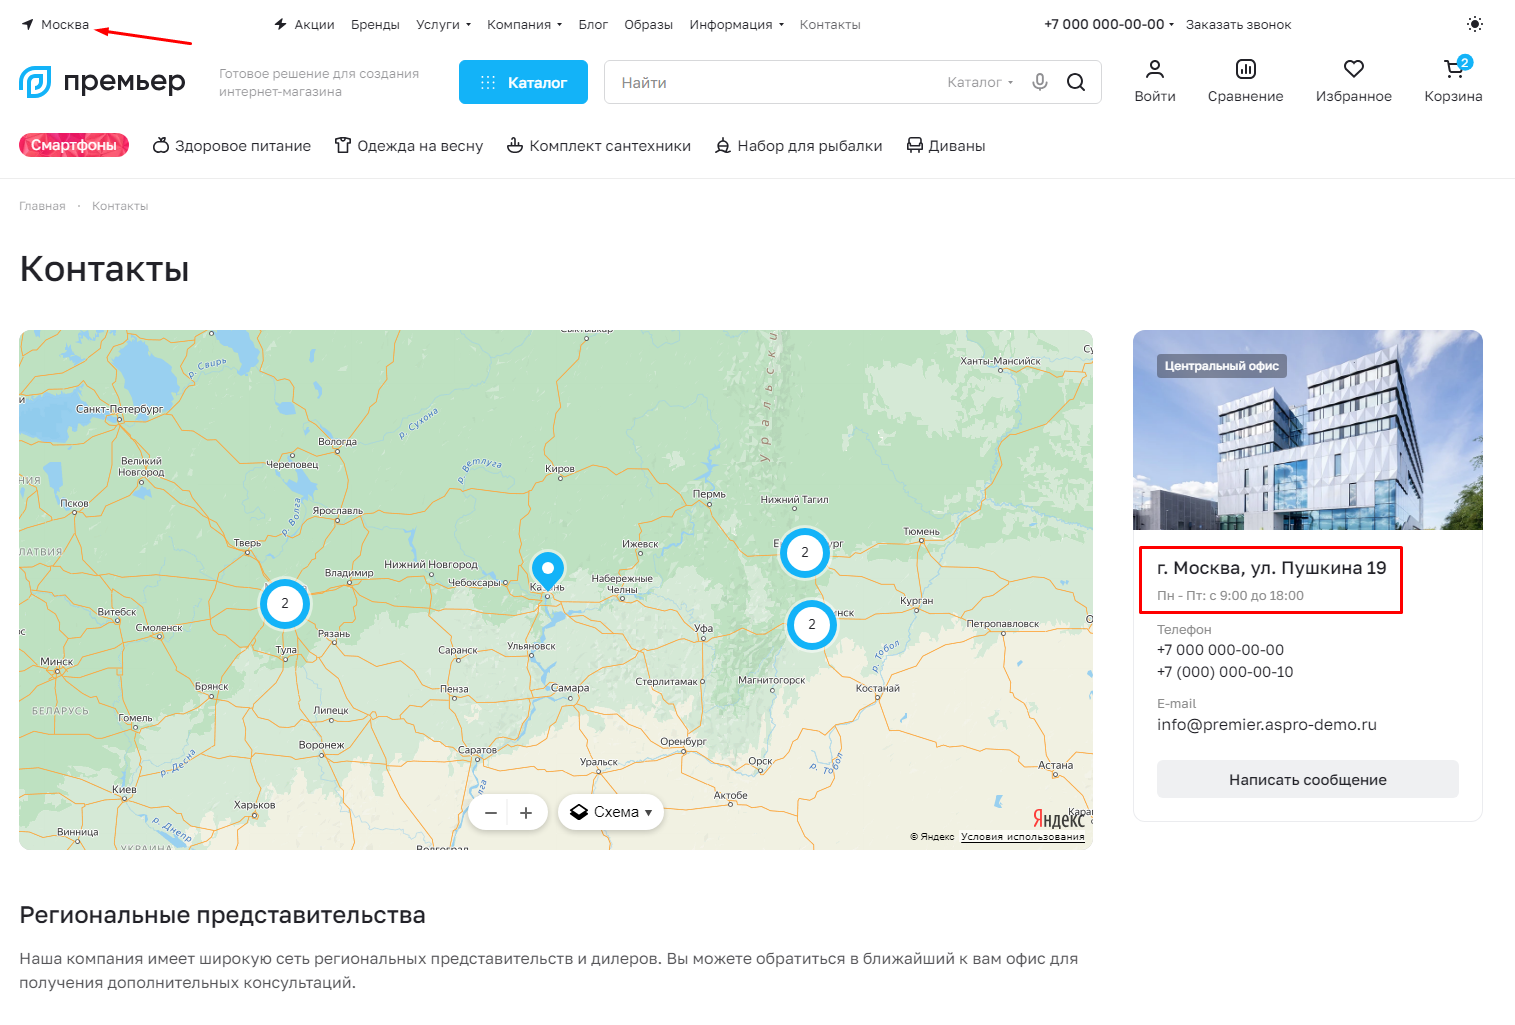Open the Акции menu item

click(x=314, y=24)
